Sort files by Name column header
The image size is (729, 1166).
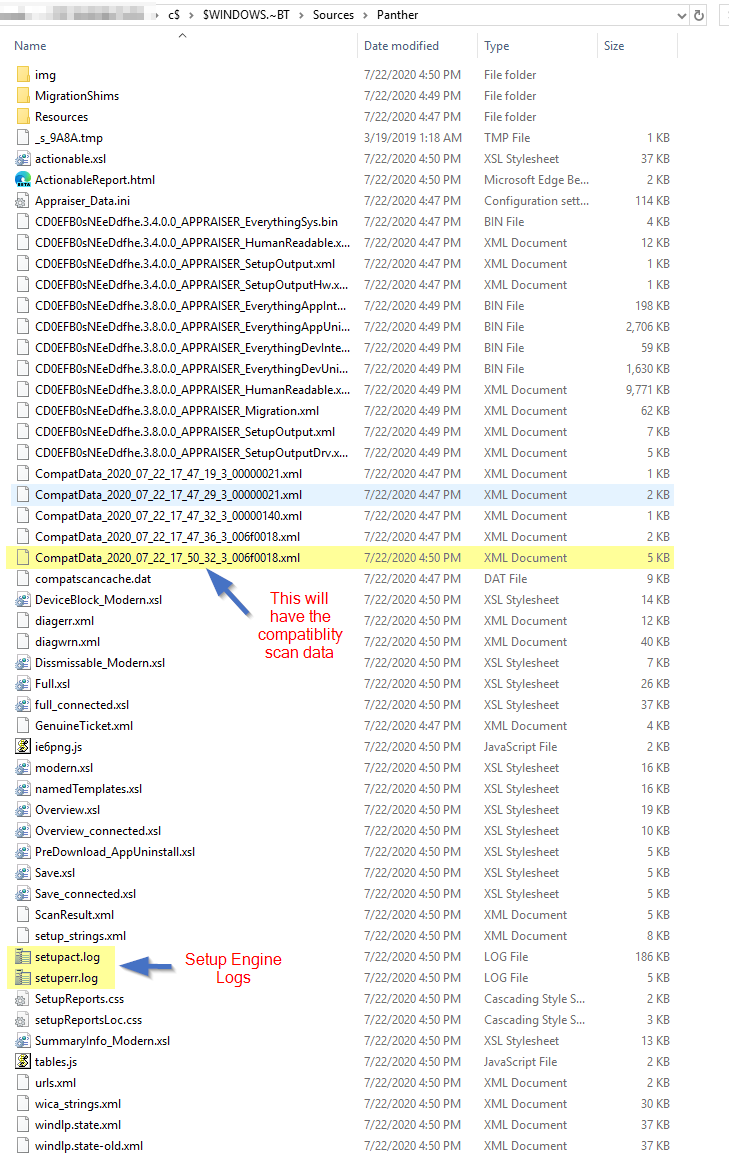(x=30, y=46)
